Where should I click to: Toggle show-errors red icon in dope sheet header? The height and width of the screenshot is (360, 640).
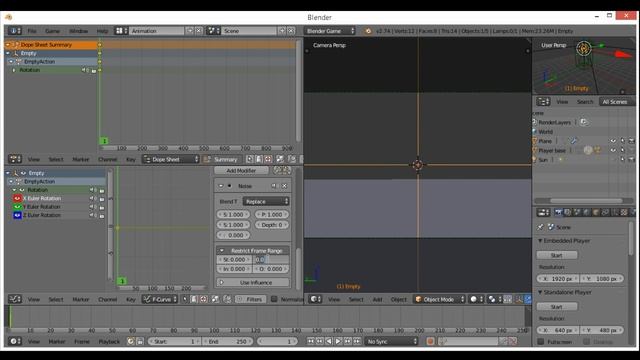tap(268, 159)
